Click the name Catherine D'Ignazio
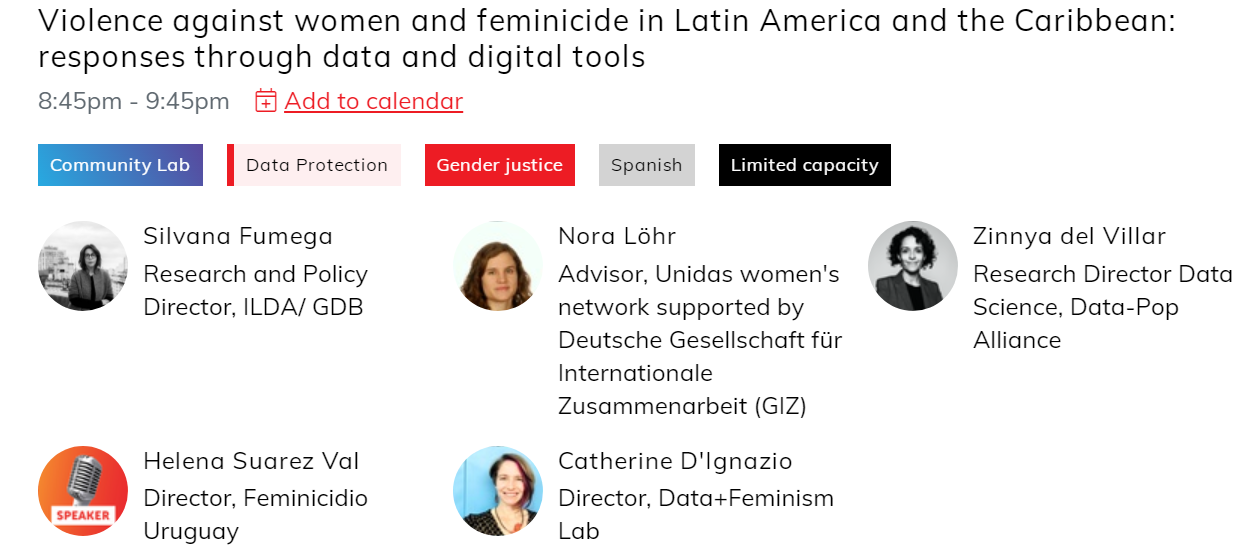This screenshot has height=557, width=1257. tap(675, 461)
